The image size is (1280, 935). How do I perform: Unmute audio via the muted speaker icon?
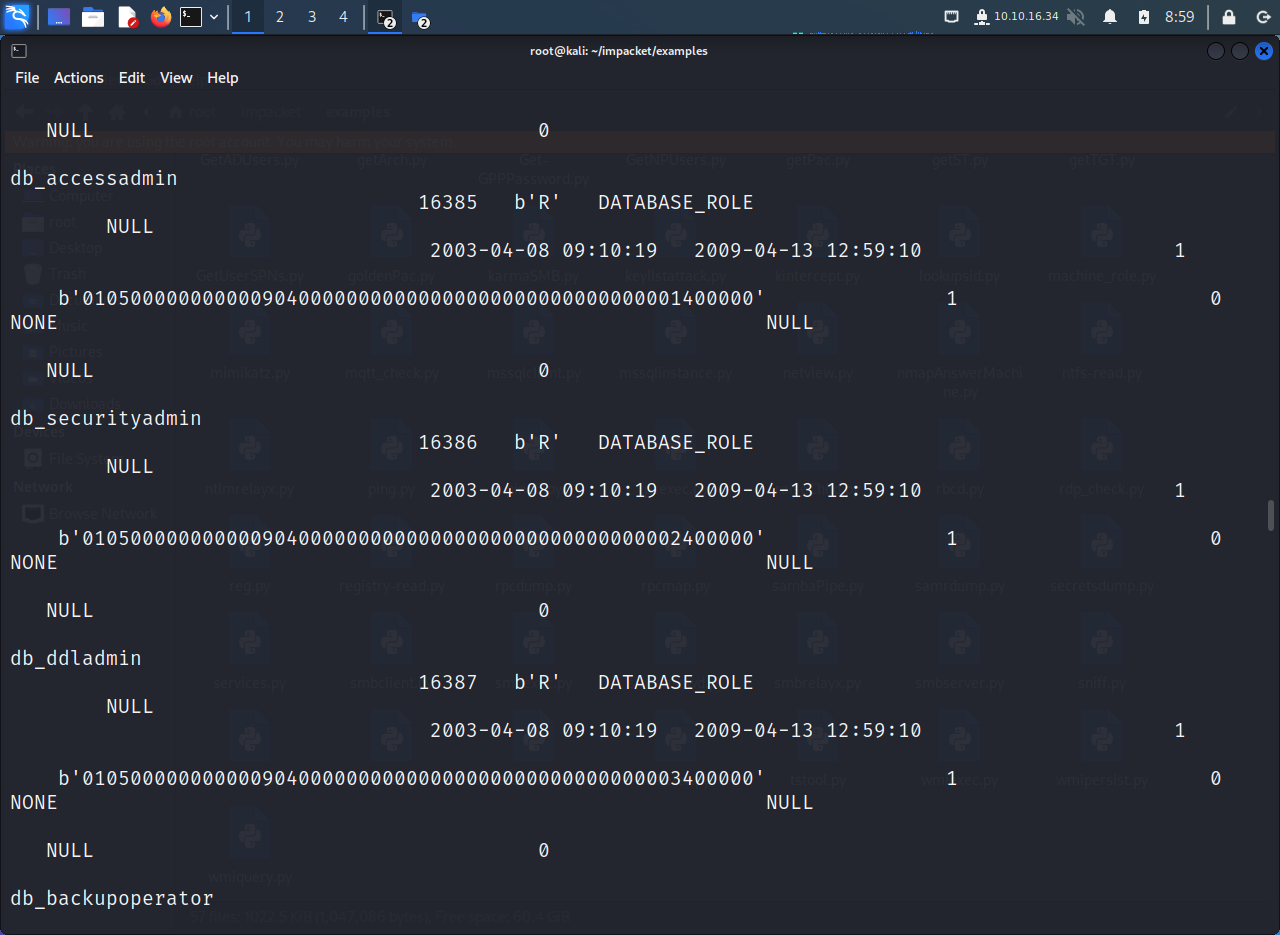point(1076,17)
